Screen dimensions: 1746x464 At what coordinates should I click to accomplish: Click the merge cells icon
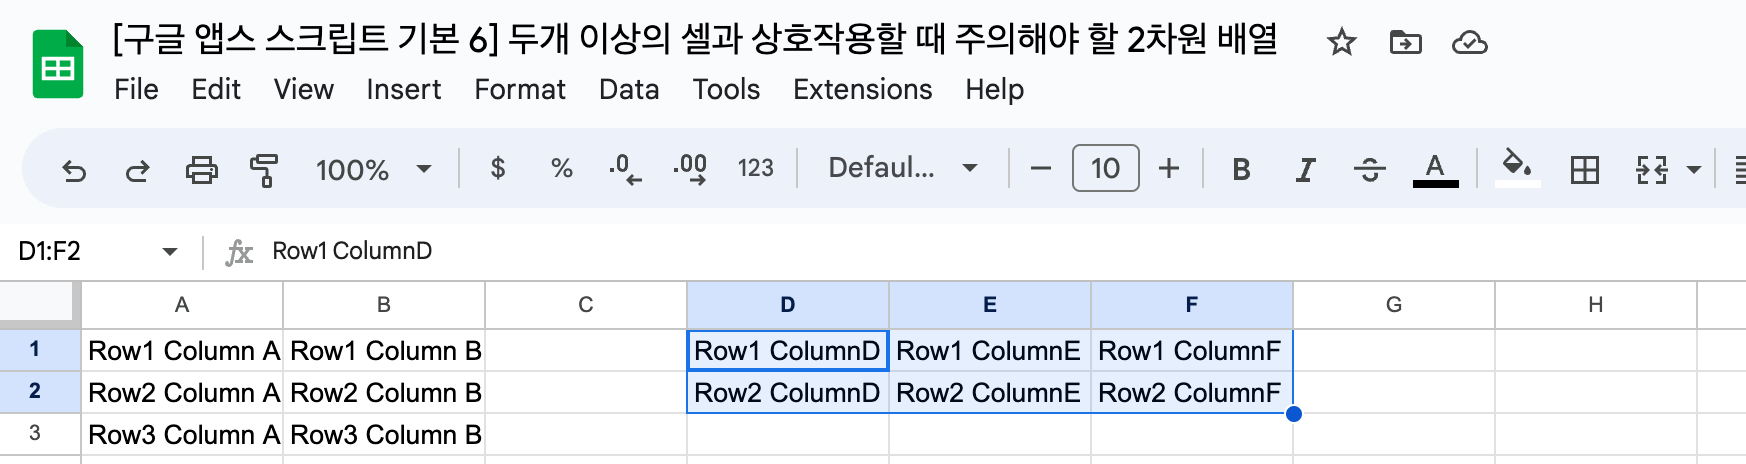(1651, 170)
